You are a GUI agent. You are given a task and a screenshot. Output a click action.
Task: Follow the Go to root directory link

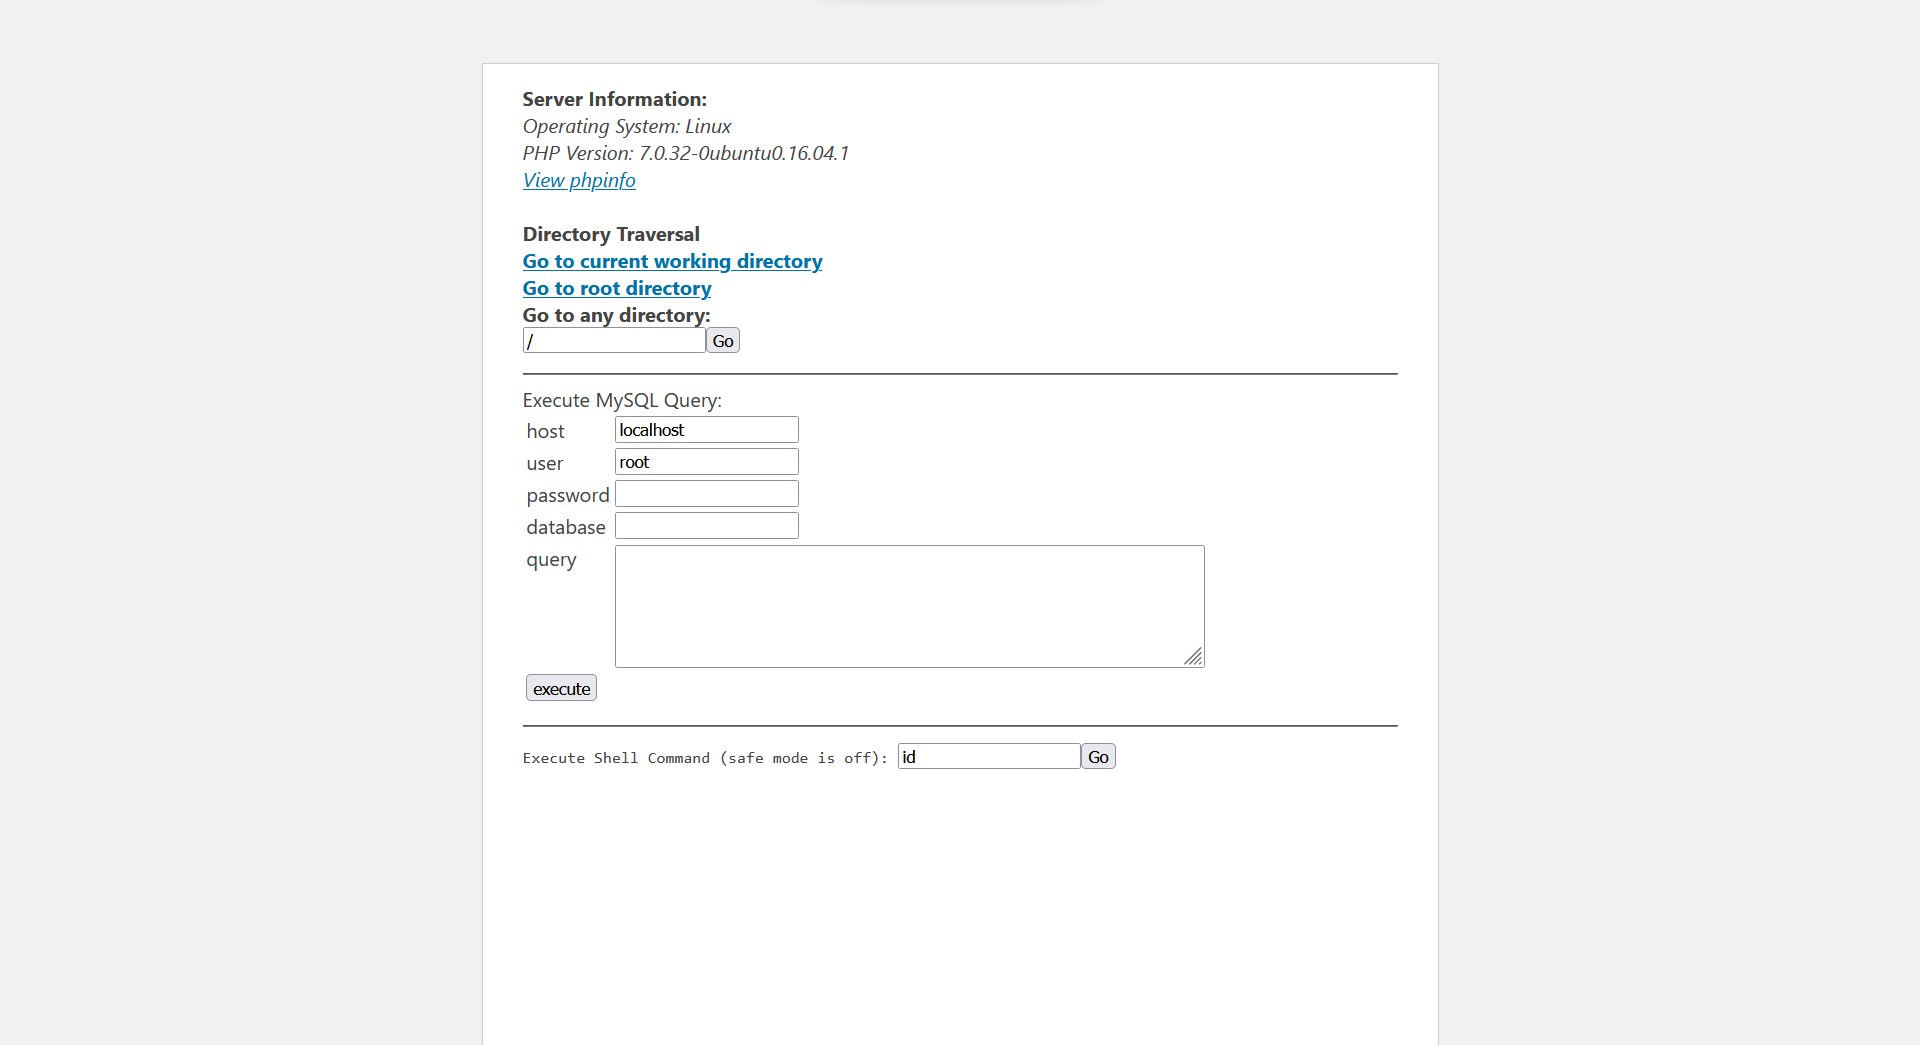617,288
